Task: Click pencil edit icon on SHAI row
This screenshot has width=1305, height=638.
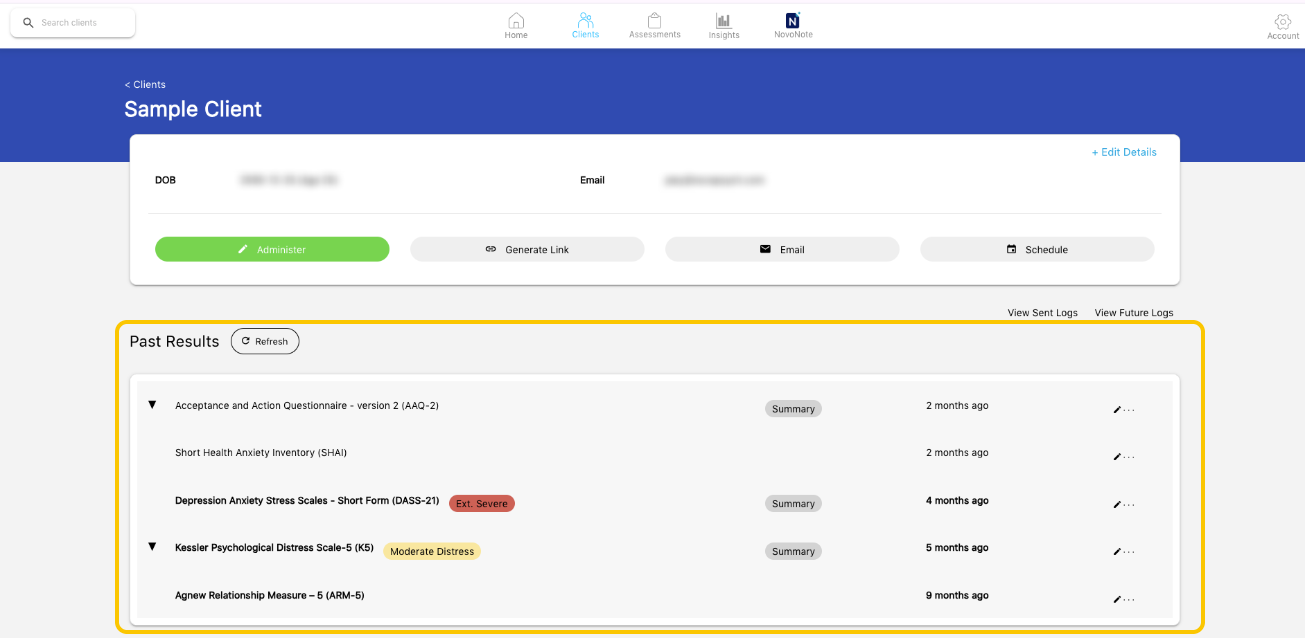Action: [x=1117, y=457]
